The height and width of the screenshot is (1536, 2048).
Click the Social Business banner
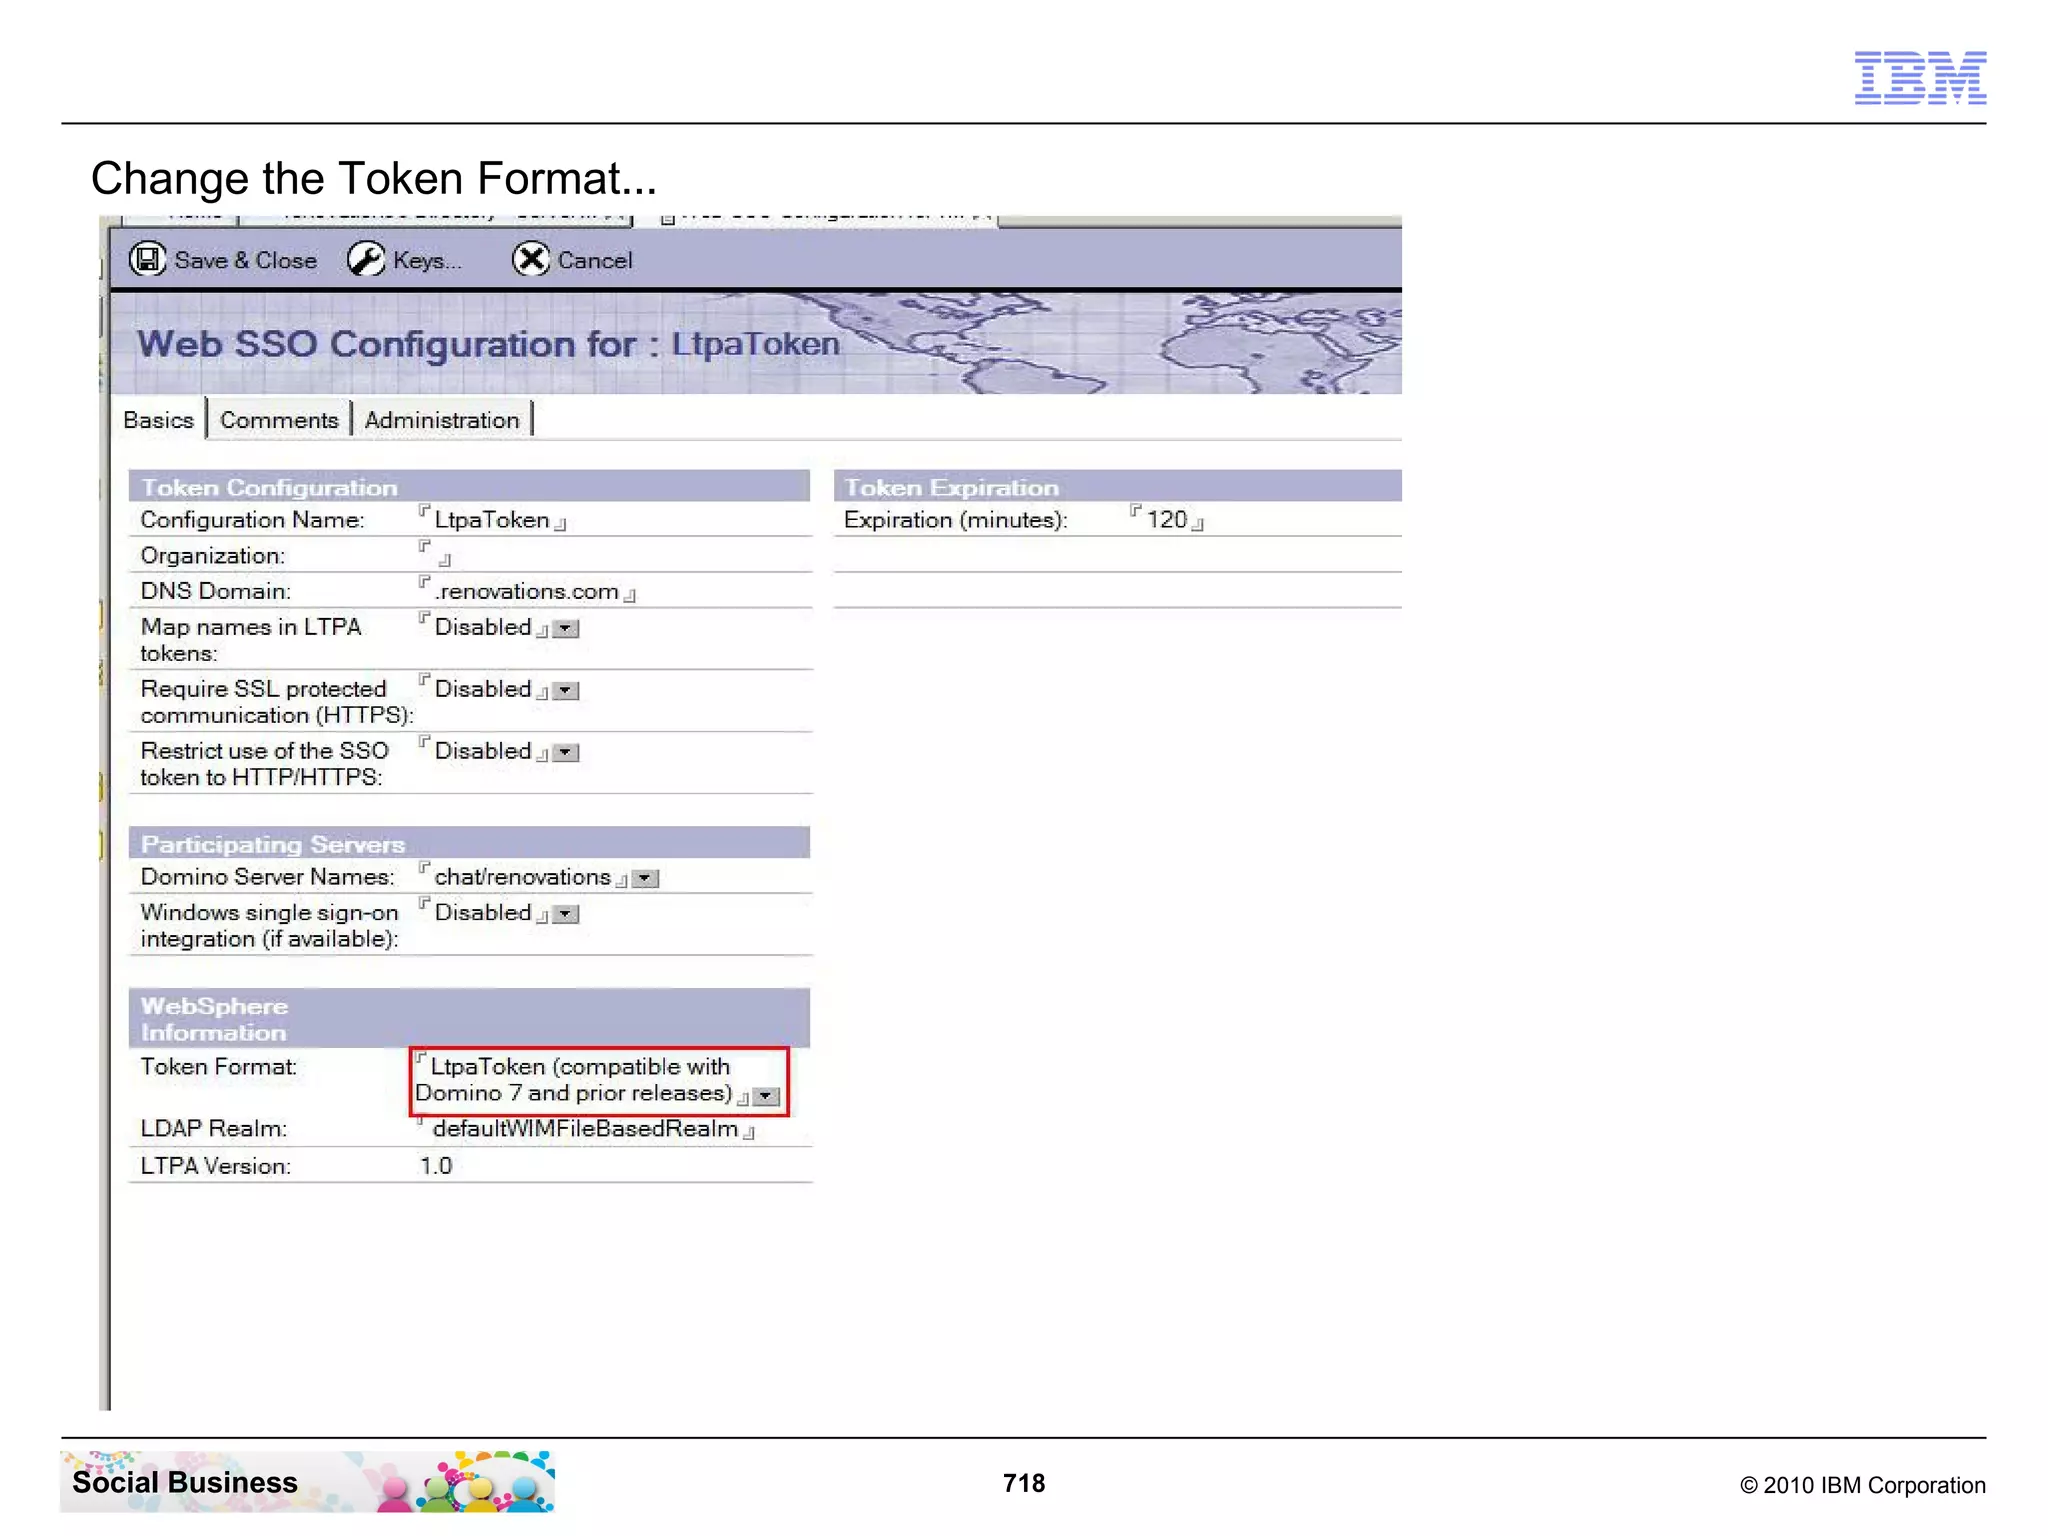pyautogui.click(x=307, y=1481)
